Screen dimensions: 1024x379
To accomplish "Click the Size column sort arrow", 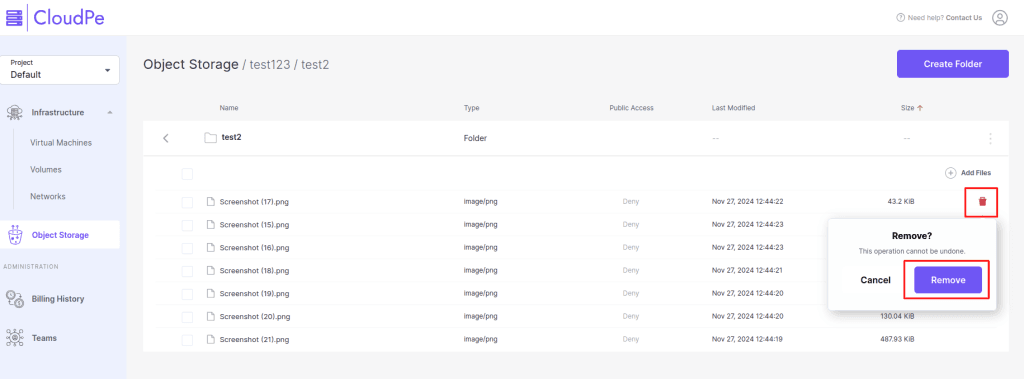I will coord(920,108).
